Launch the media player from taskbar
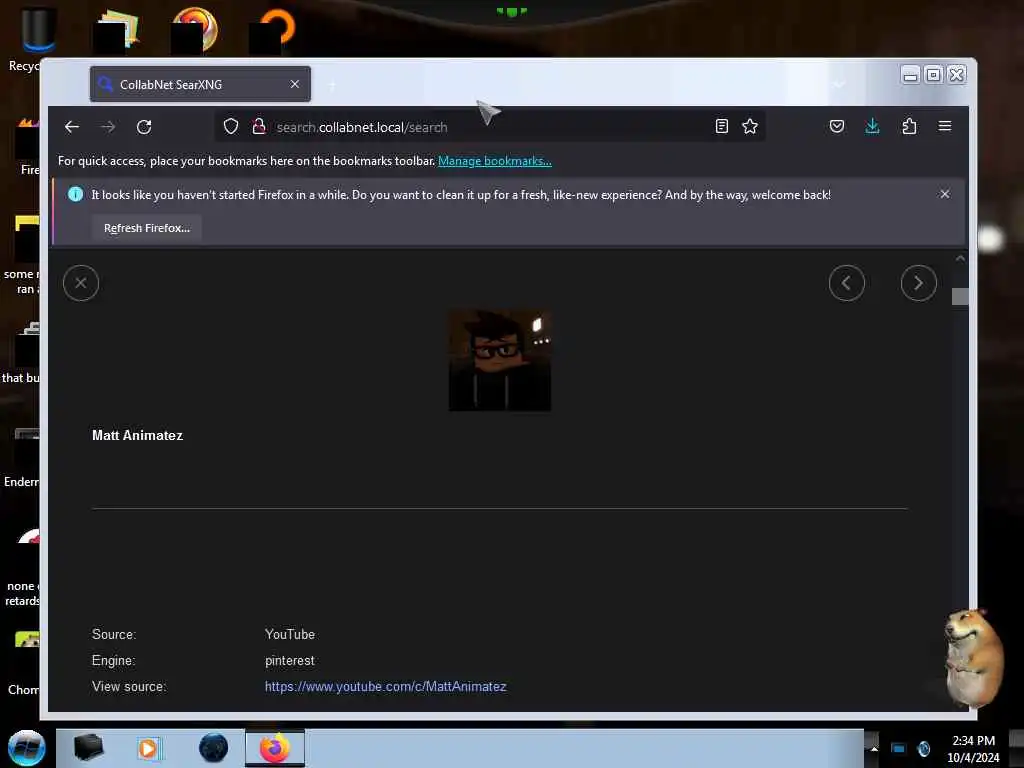Image resolution: width=1024 pixels, height=768 pixels. tap(149, 748)
